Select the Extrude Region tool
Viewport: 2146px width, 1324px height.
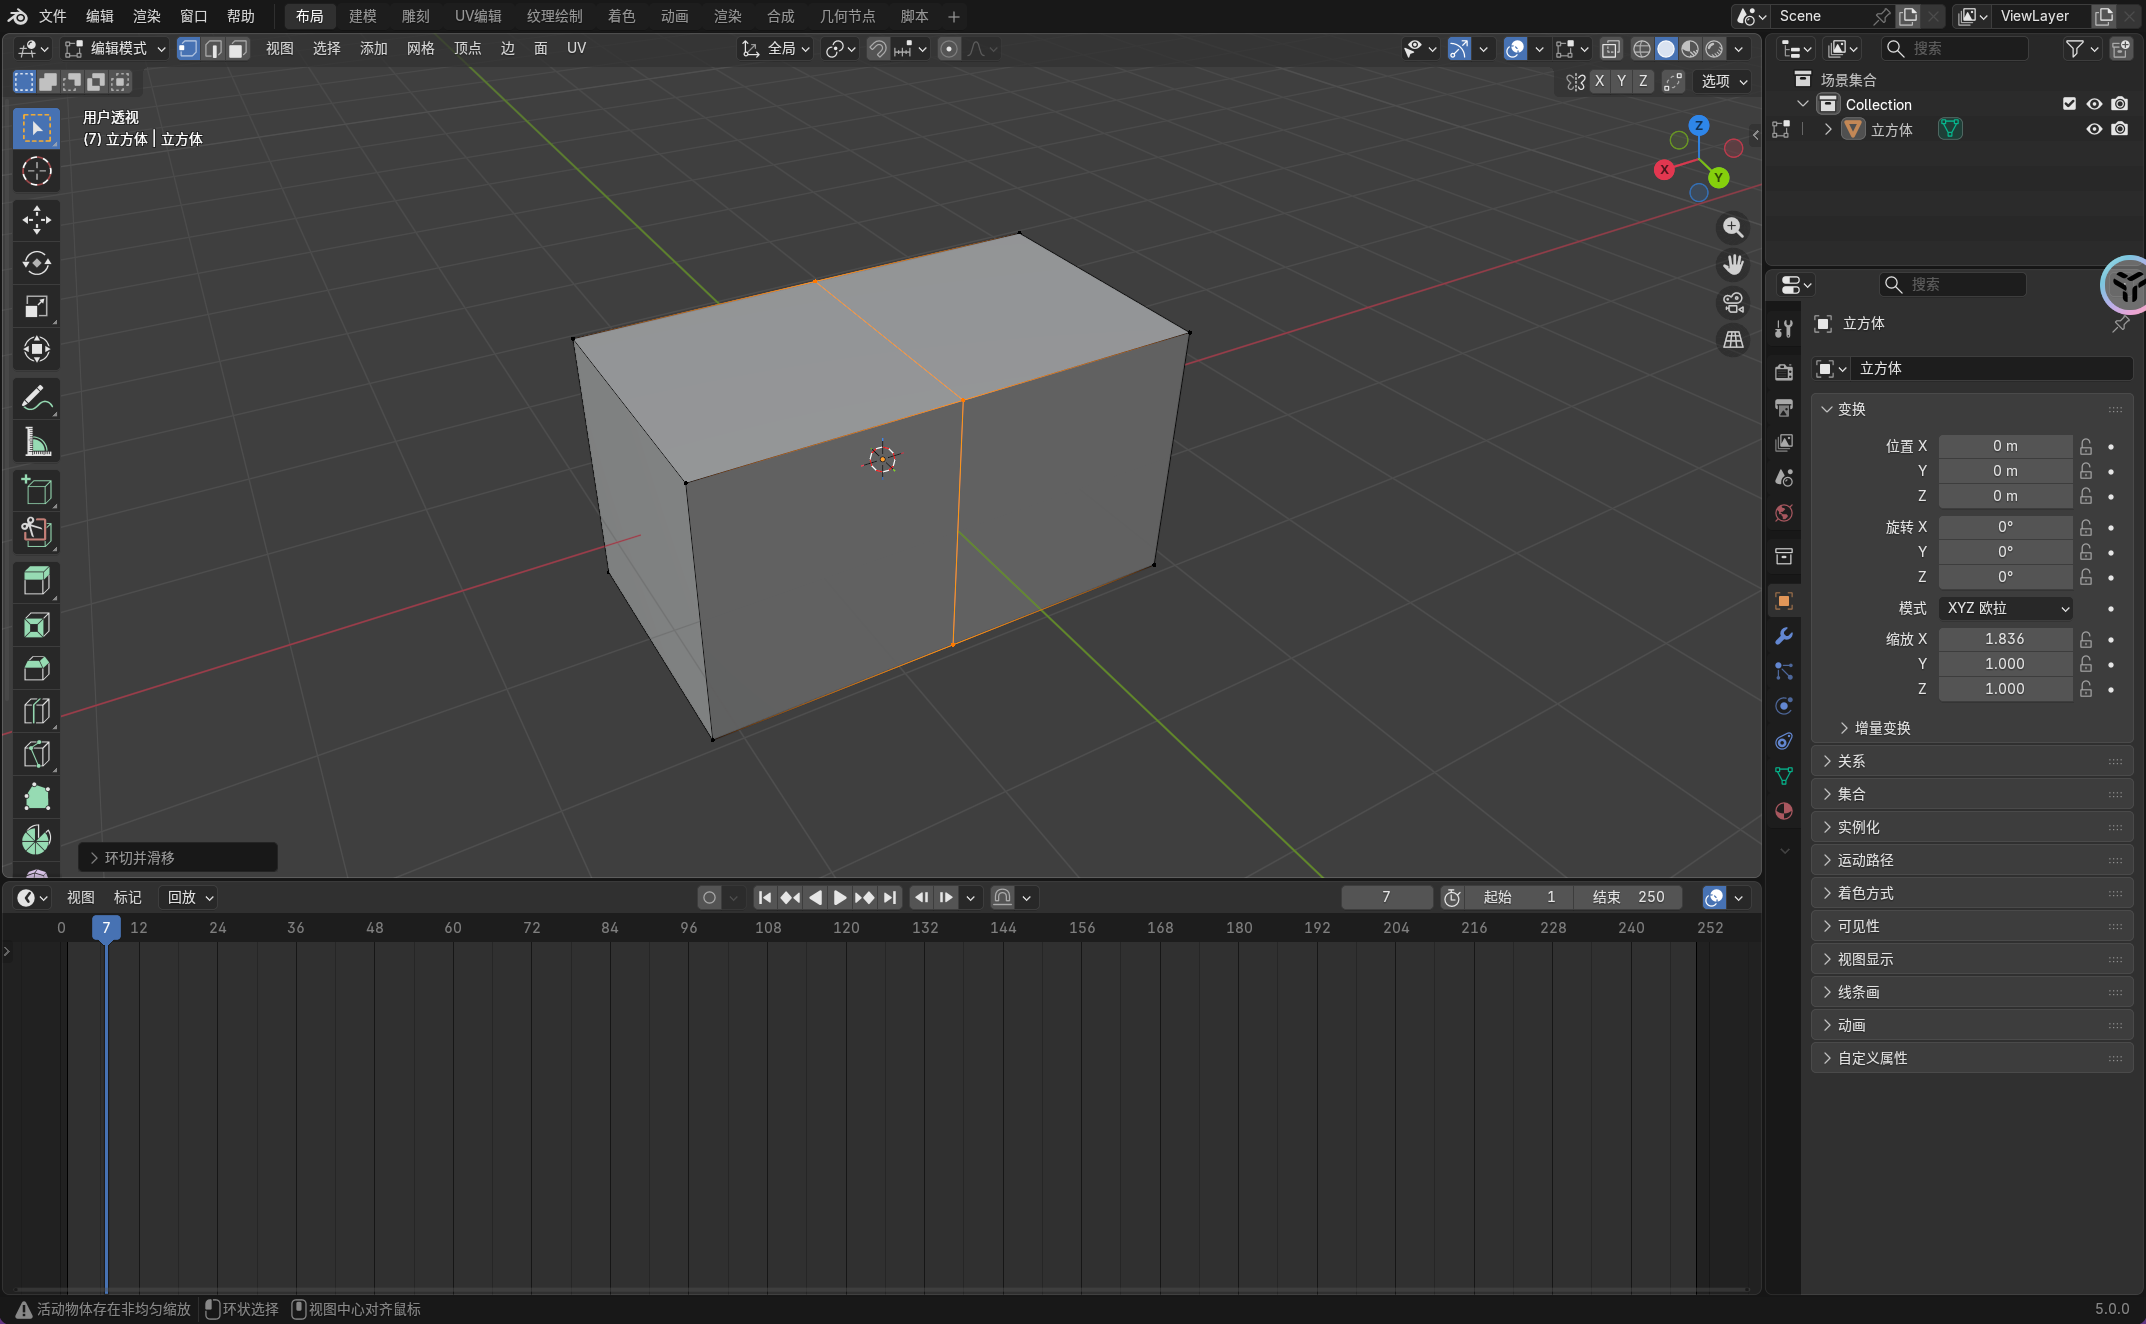37,581
